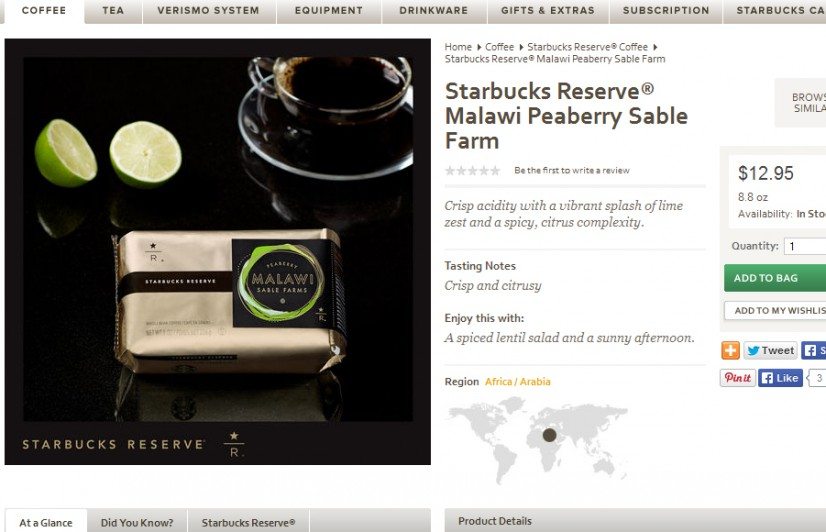
Task: Open the Verismo System menu
Action: [209, 11]
